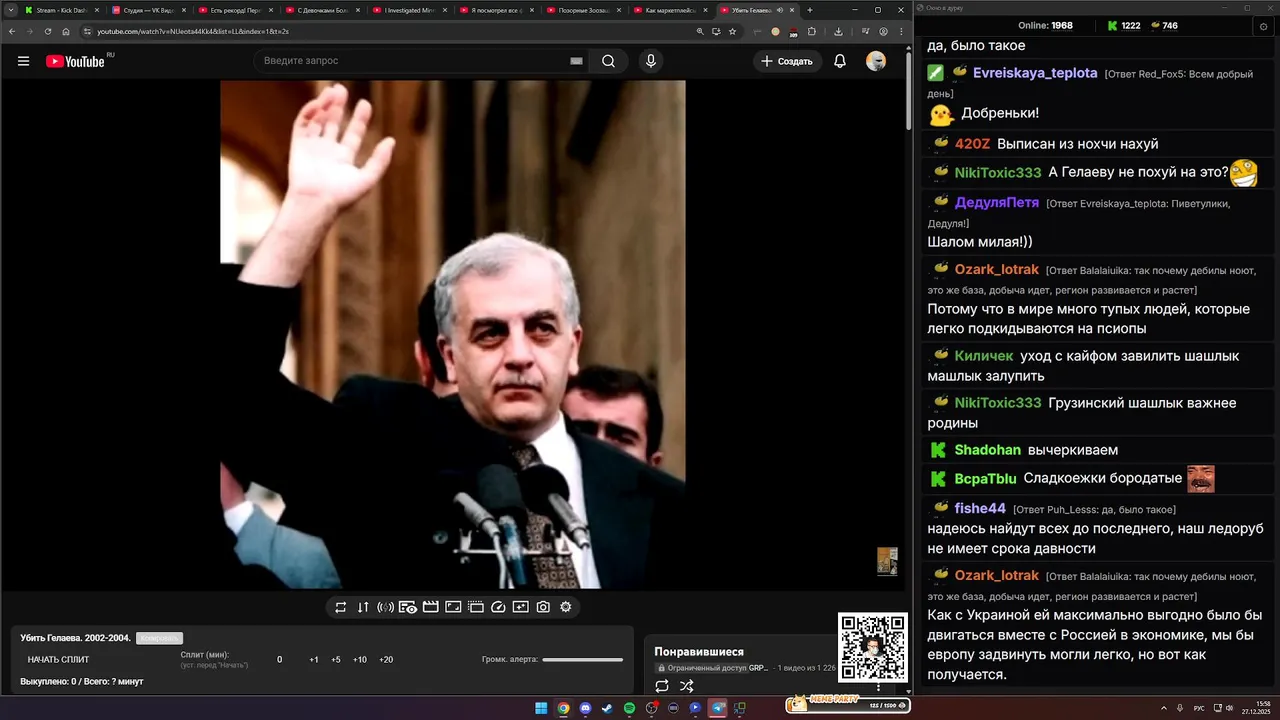Toggle playlist loop in Понравившиеся panel
This screenshot has width=1280, height=720.
tap(662, 686)
